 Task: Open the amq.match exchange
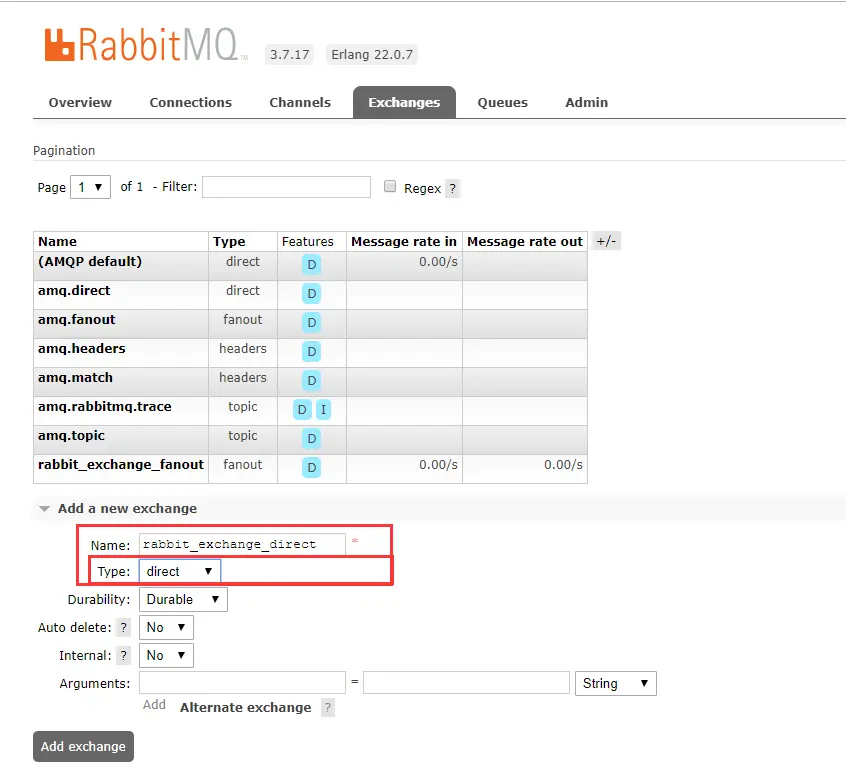click(x=76, y=378)
